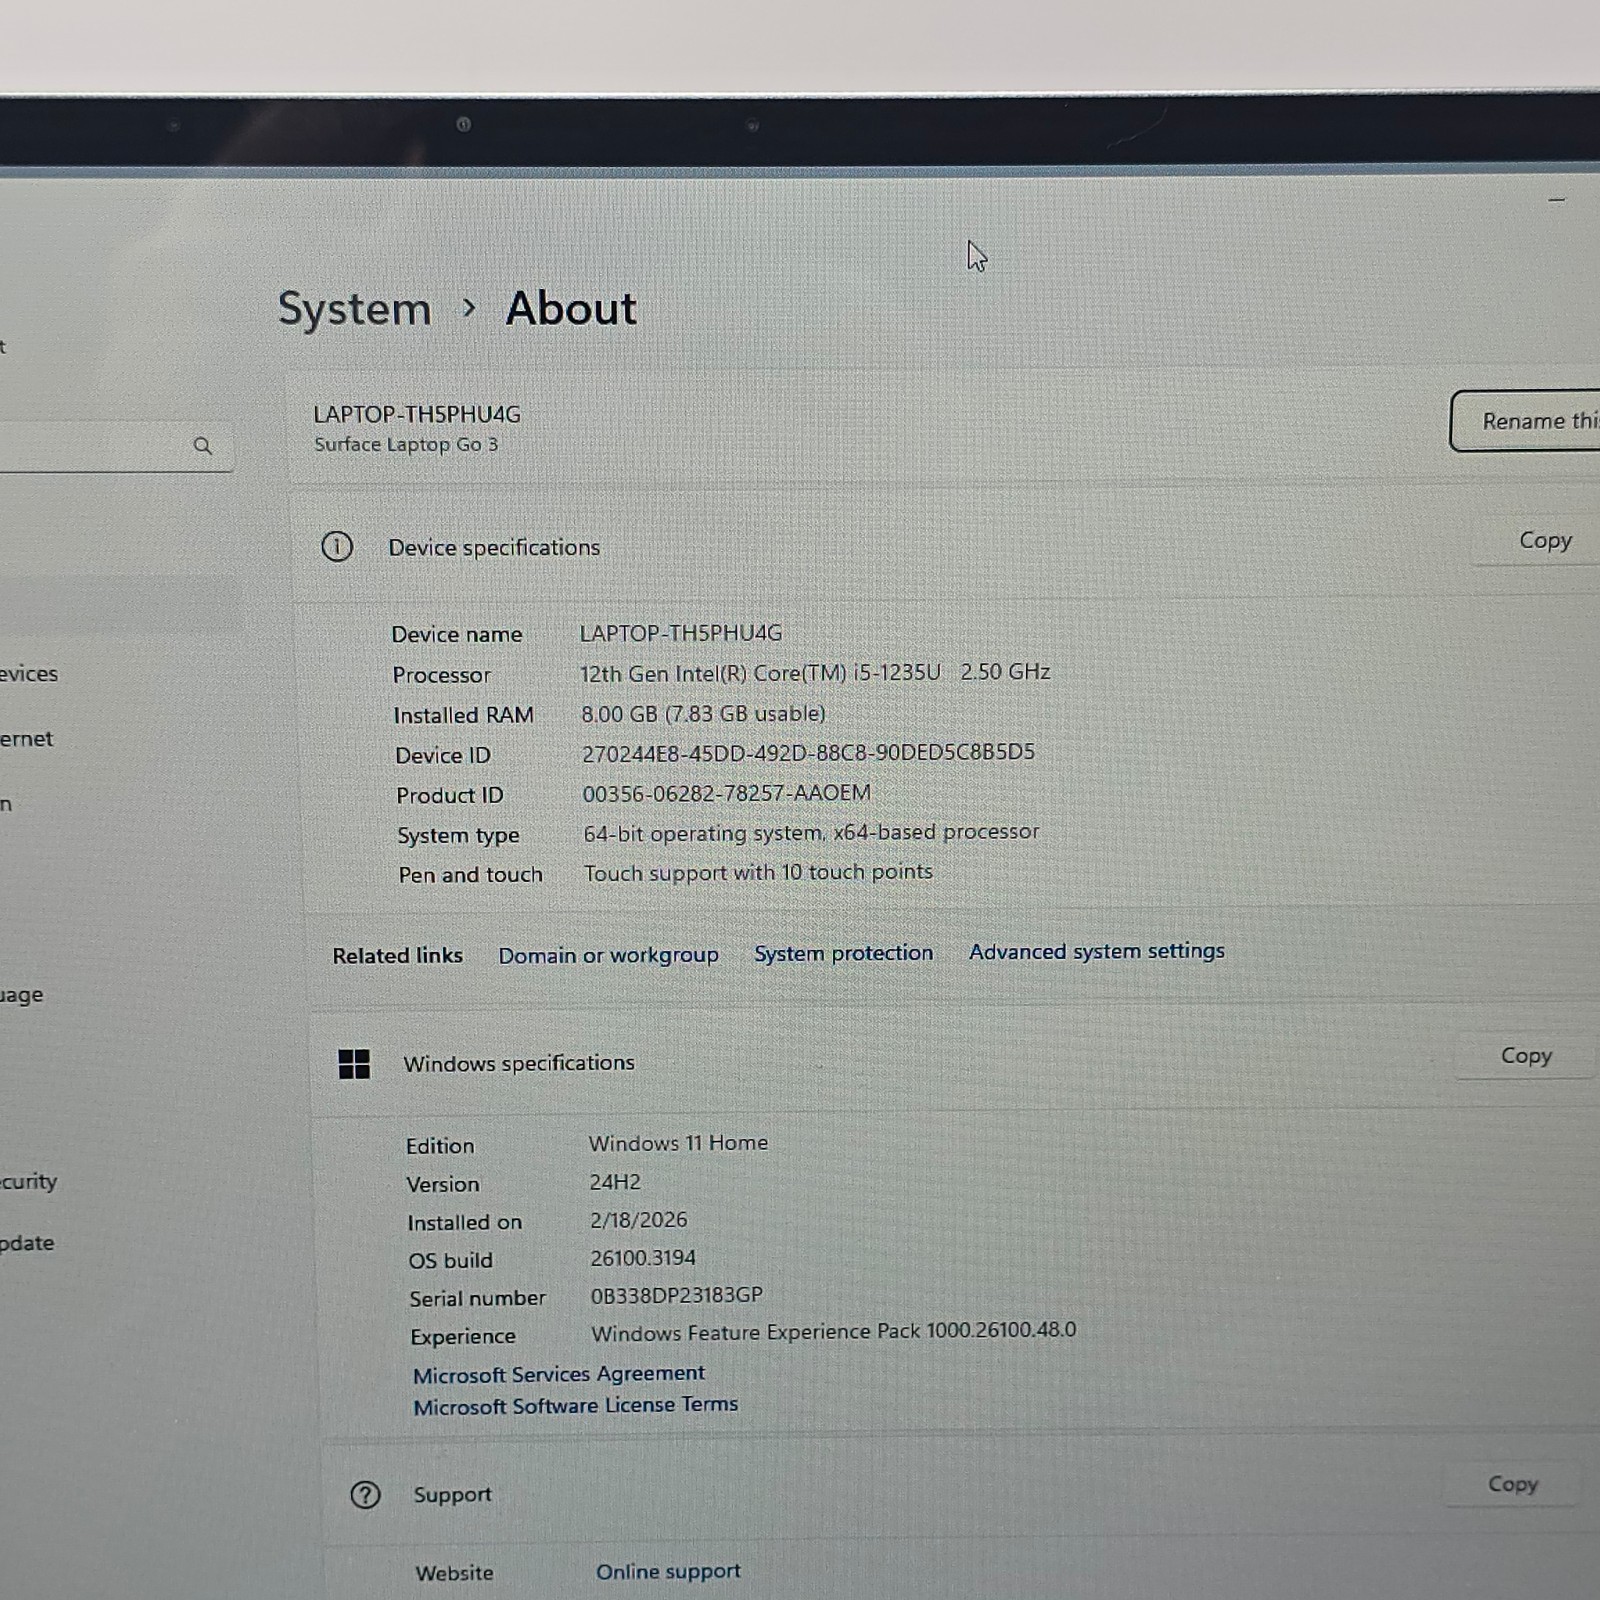
Task: Open the sidebar item ending in 'pdate'
Action: 27,1243
